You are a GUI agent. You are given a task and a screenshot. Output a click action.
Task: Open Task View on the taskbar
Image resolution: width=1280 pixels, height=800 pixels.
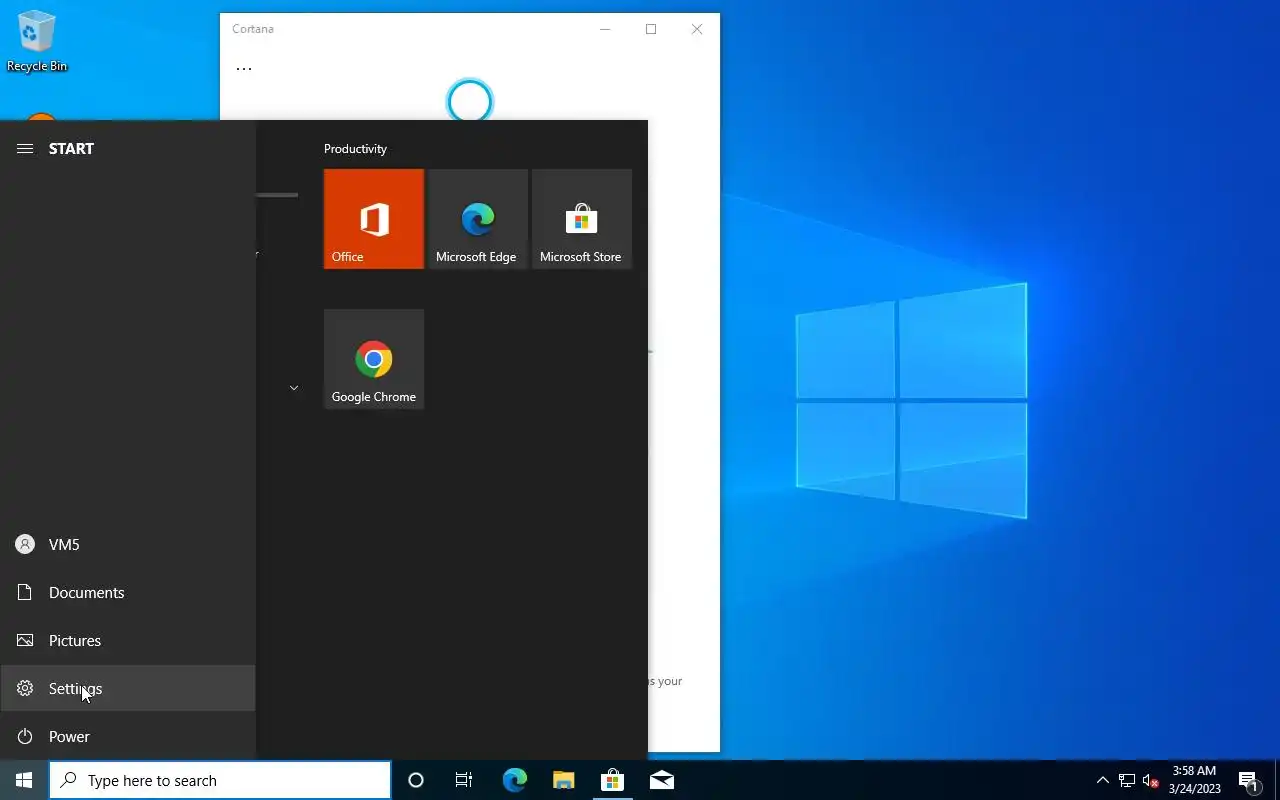pyautogui.click(x=464, y=780)
